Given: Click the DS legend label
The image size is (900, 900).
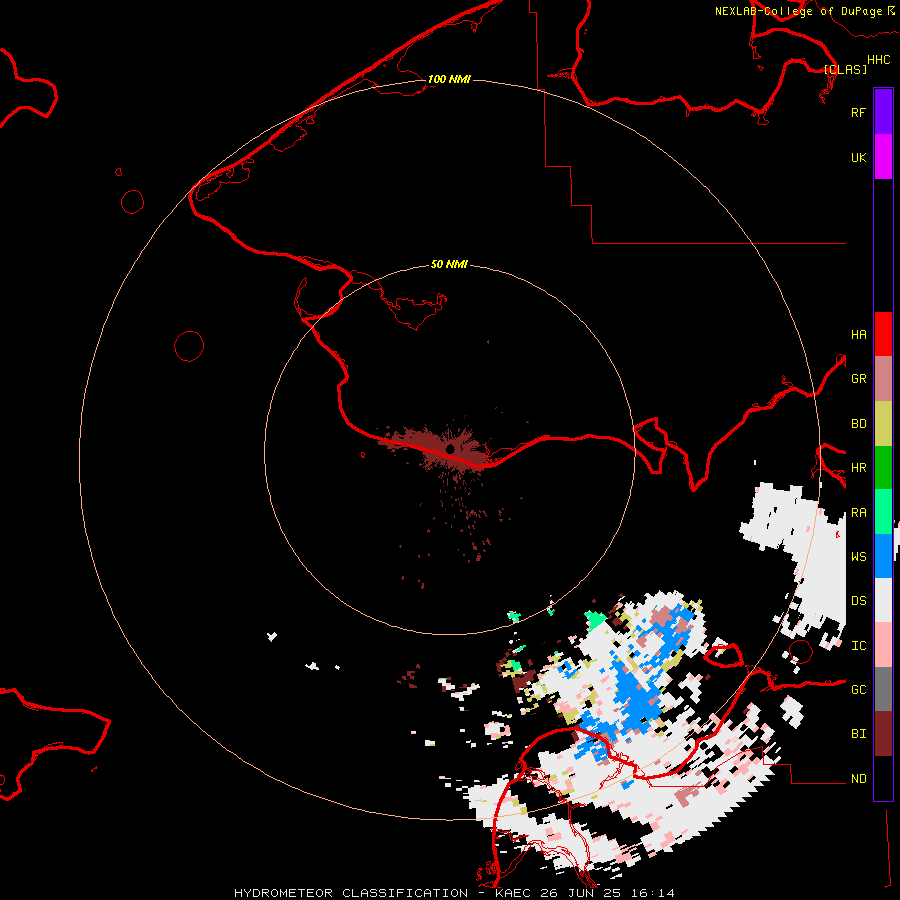Looking at the screenshot, I should [x=858, y=601].
